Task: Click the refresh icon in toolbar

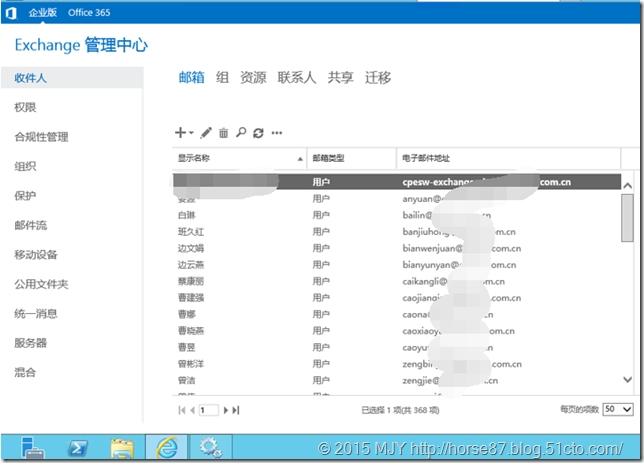Action: pos(258,132)
